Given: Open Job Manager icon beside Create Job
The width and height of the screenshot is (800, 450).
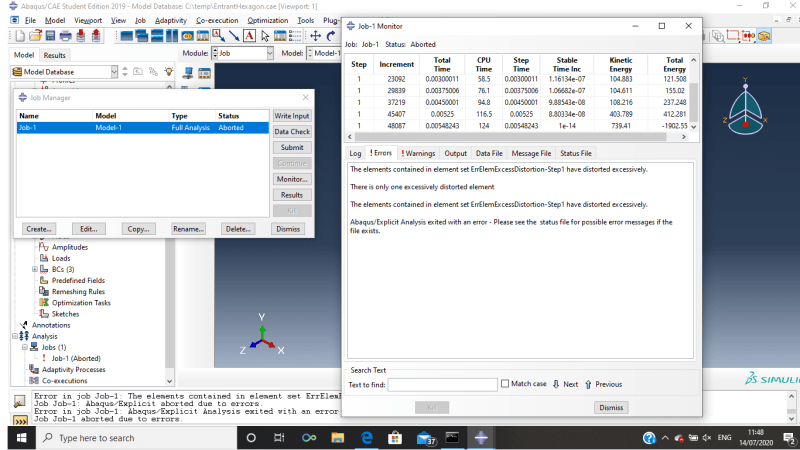Looking at the screenshot, I should point(205,73).
